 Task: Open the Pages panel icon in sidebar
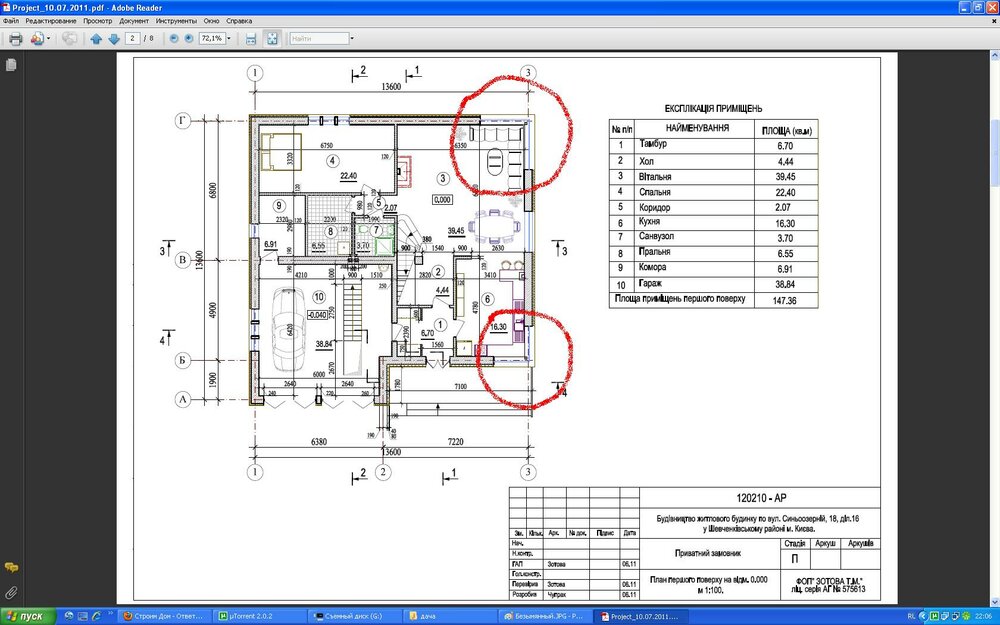point(11,65)
